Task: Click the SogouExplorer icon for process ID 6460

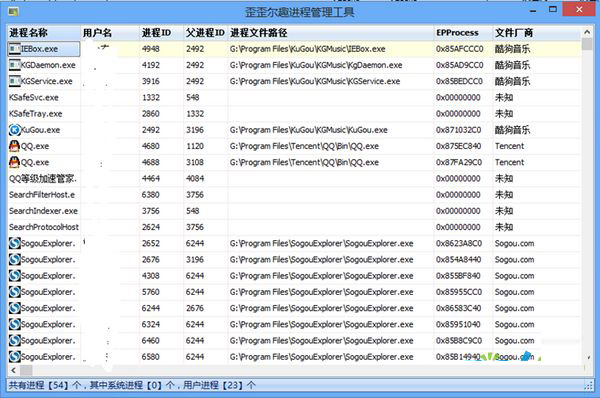Action: pos(15,341)
